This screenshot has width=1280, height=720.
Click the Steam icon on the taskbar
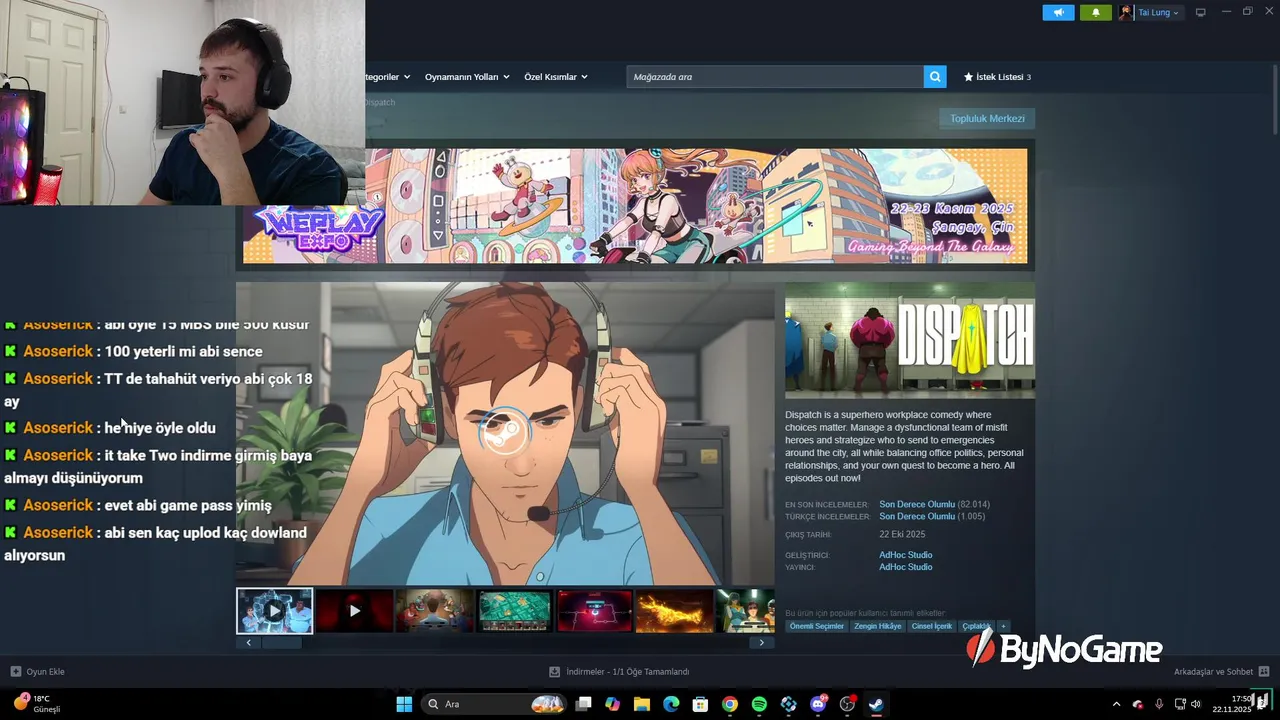[876, 704]
